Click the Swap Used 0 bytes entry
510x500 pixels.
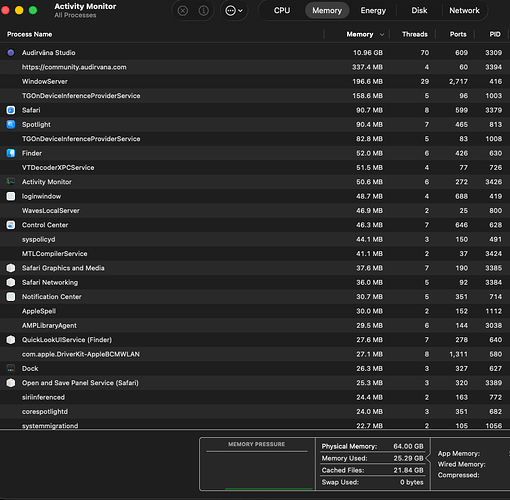[372, 482]
